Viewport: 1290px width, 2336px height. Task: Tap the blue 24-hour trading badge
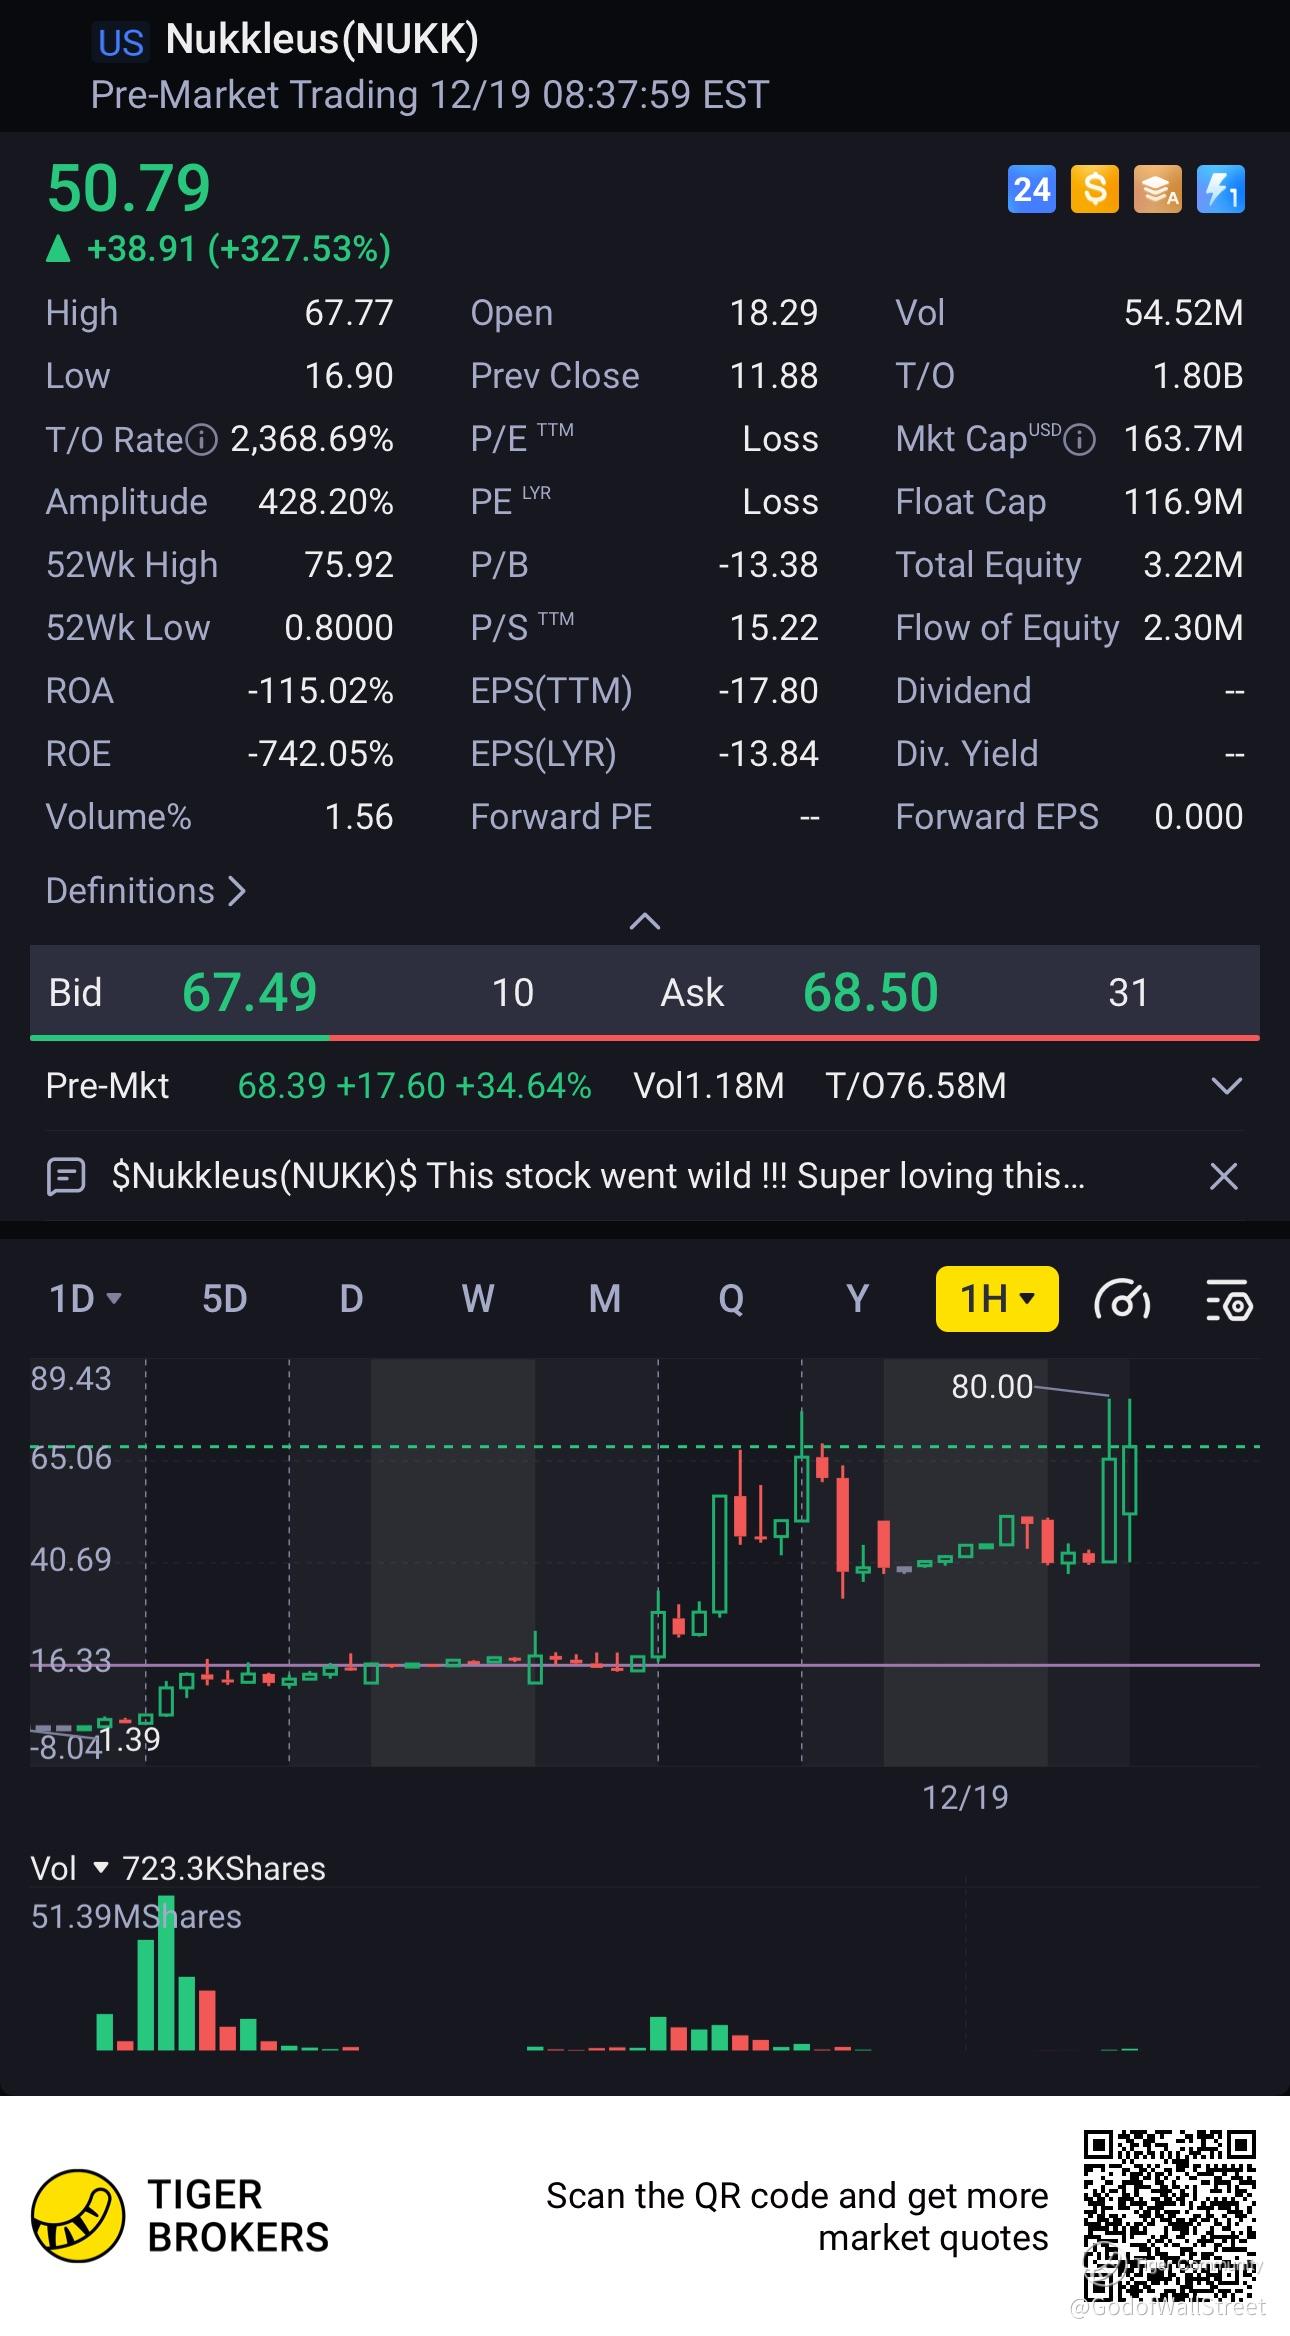pos(1031,189)
